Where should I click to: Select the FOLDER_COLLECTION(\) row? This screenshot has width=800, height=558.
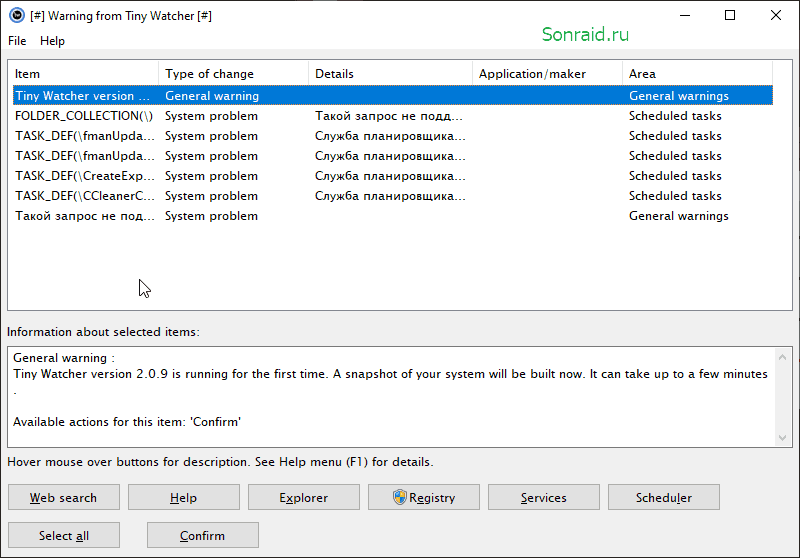(393, 116)
